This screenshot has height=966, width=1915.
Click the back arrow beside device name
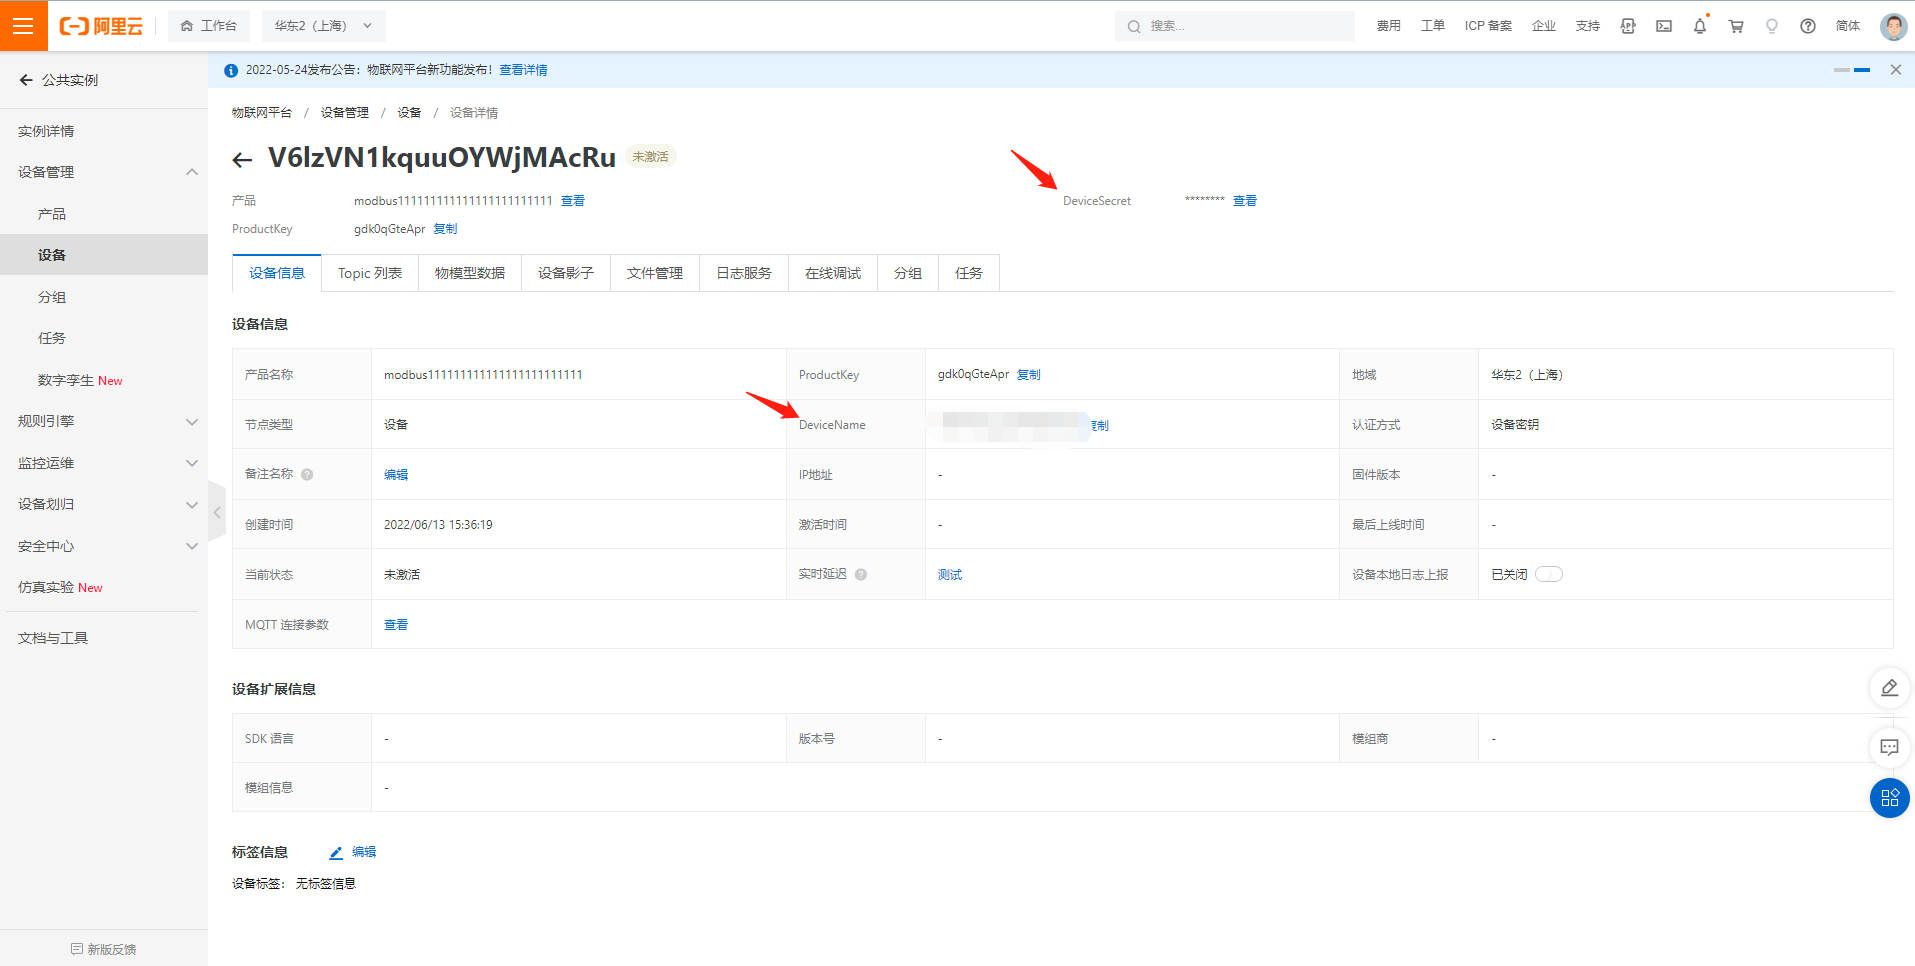pyautogui.click(x=242, y=160)
